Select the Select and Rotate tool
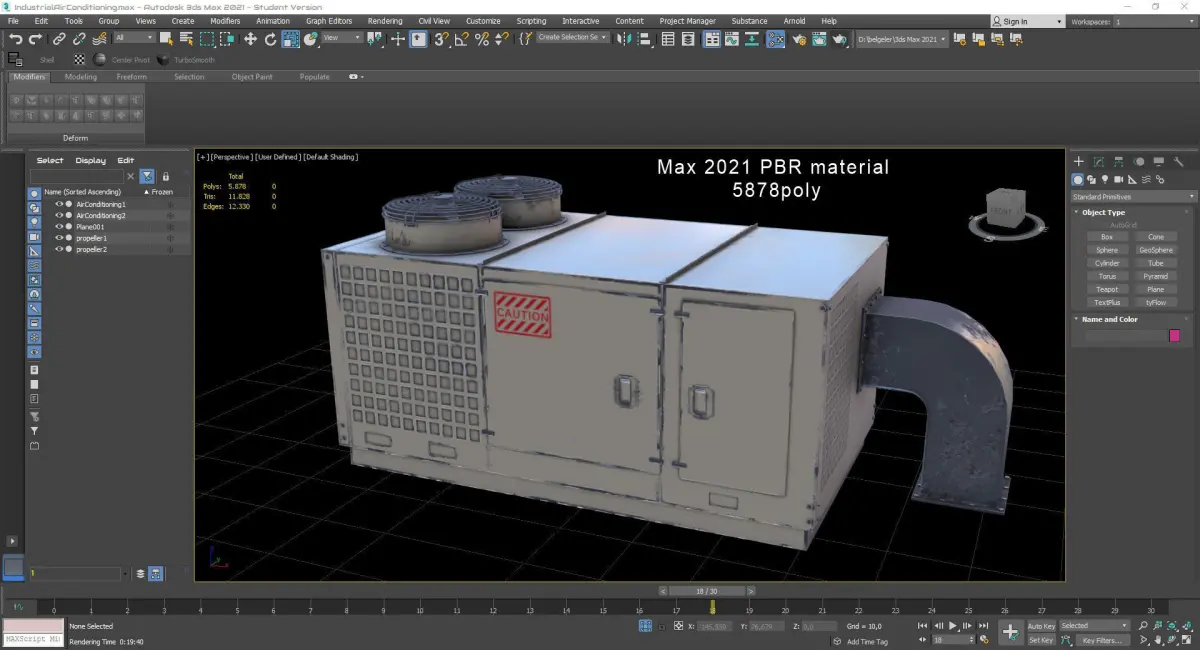This screenshot has width=1200, height=650. point(270,39)
